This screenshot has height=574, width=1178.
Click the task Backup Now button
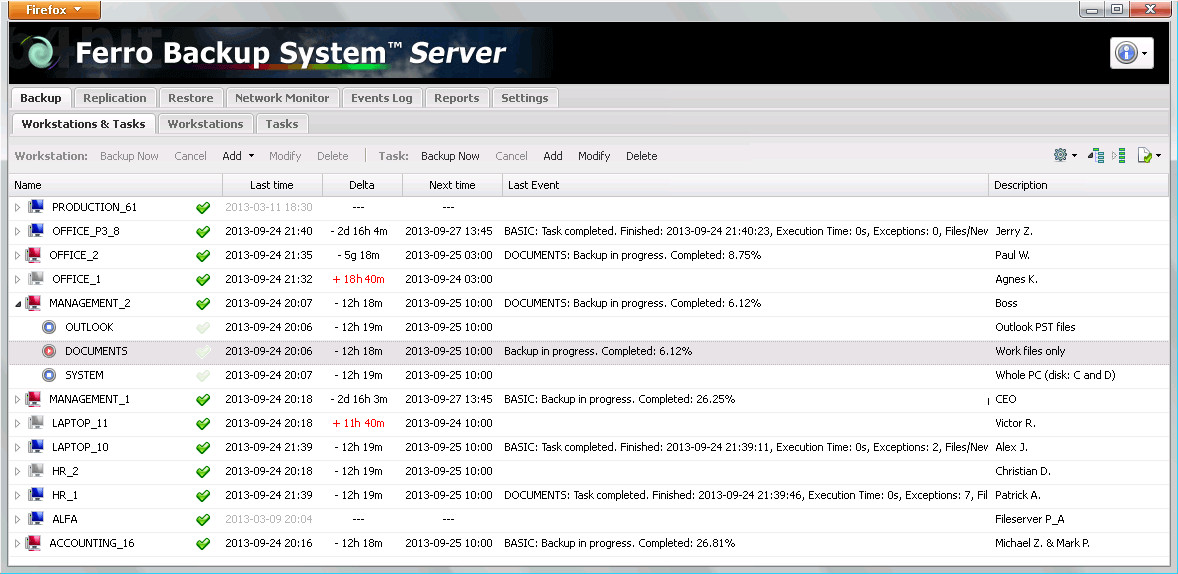tap(450, 156)
